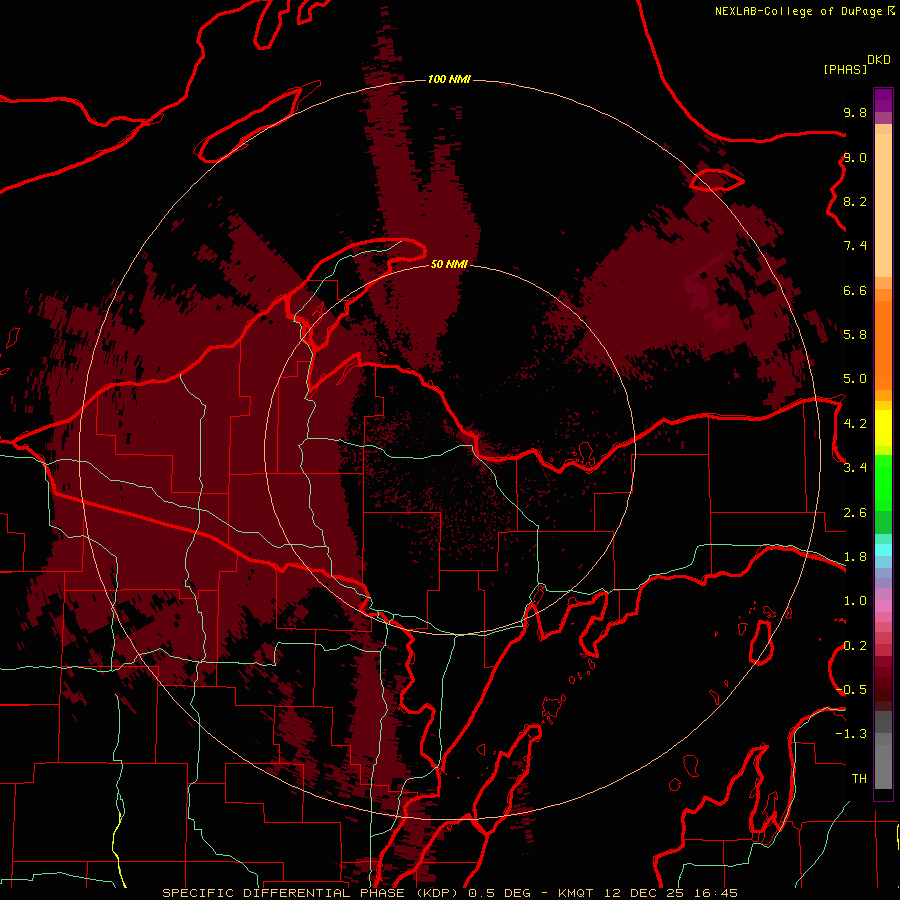Image resolution: width=900 pixels, height=900 pixels.
Task: Click the 1.8 scale value
Action: click(x=855, y=557)
